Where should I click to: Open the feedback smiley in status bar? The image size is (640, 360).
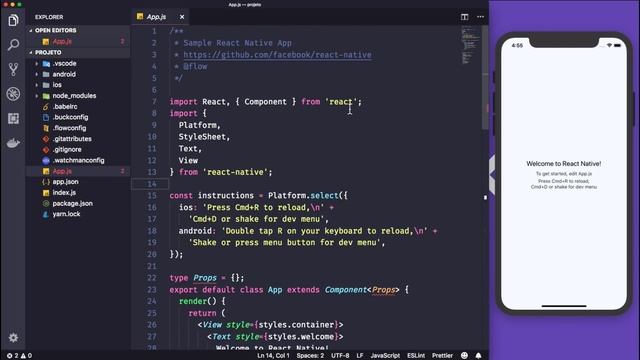tap(464, 356)
